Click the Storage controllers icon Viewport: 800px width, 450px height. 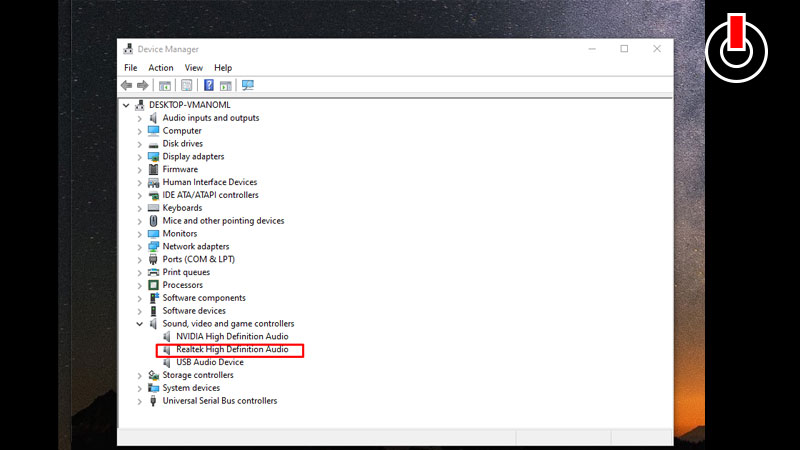[x=153, y=375]
